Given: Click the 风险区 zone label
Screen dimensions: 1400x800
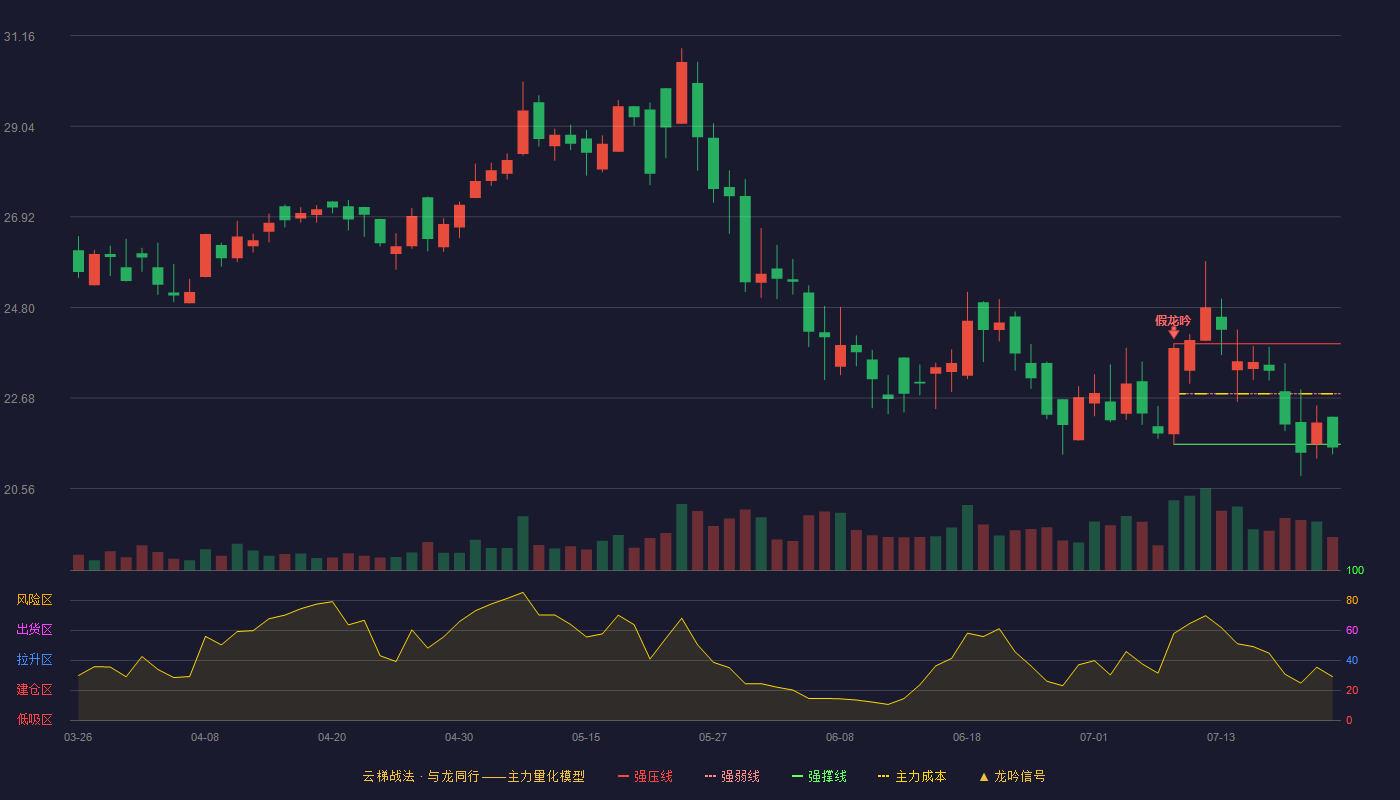Looking at the screenshot, I should (x=34, y=600).
